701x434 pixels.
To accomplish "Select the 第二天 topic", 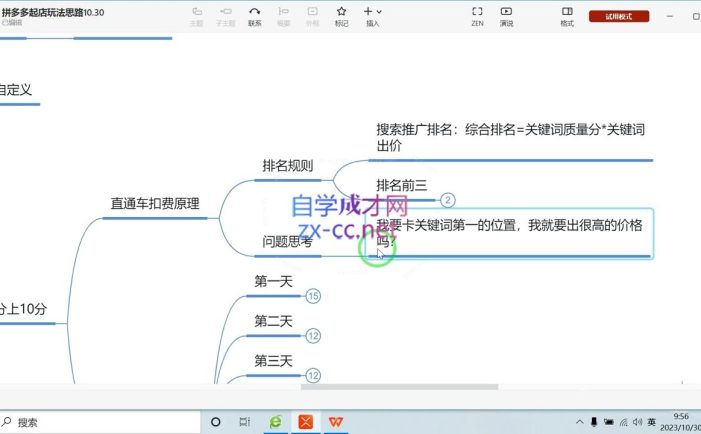I will coord(273,321).
